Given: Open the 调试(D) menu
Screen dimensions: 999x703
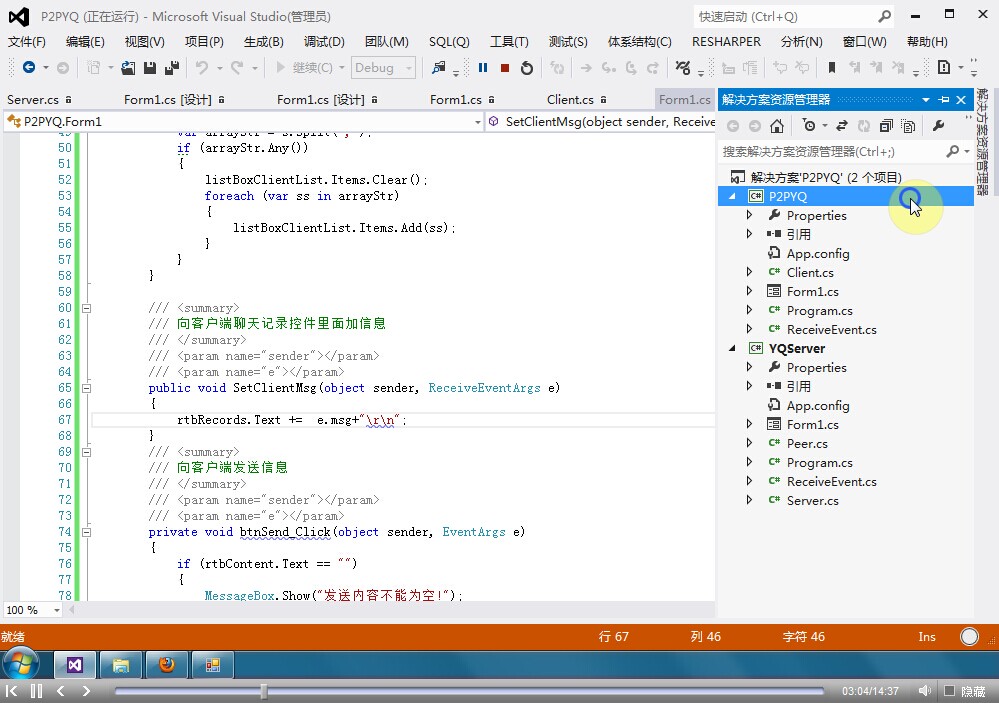Looking at the screenshot, I should [323, 42].
